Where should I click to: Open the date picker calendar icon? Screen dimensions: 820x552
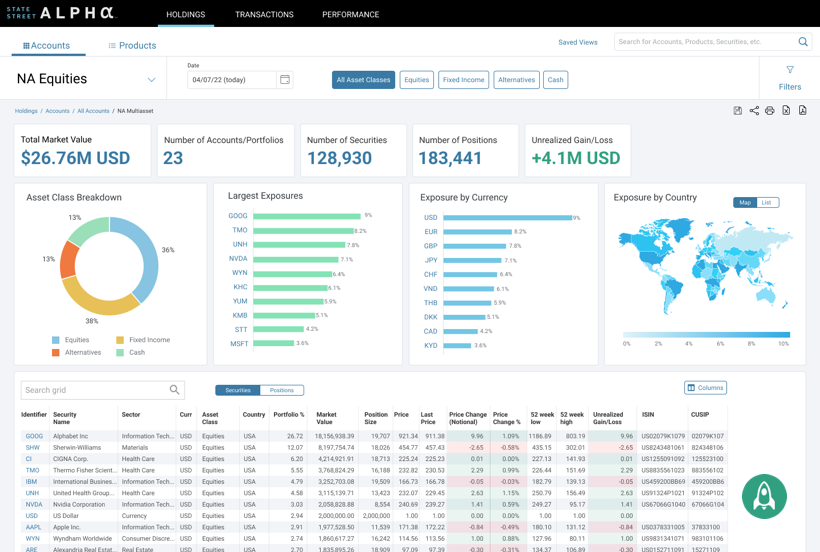pyautogui.click(x=285, y=80)
